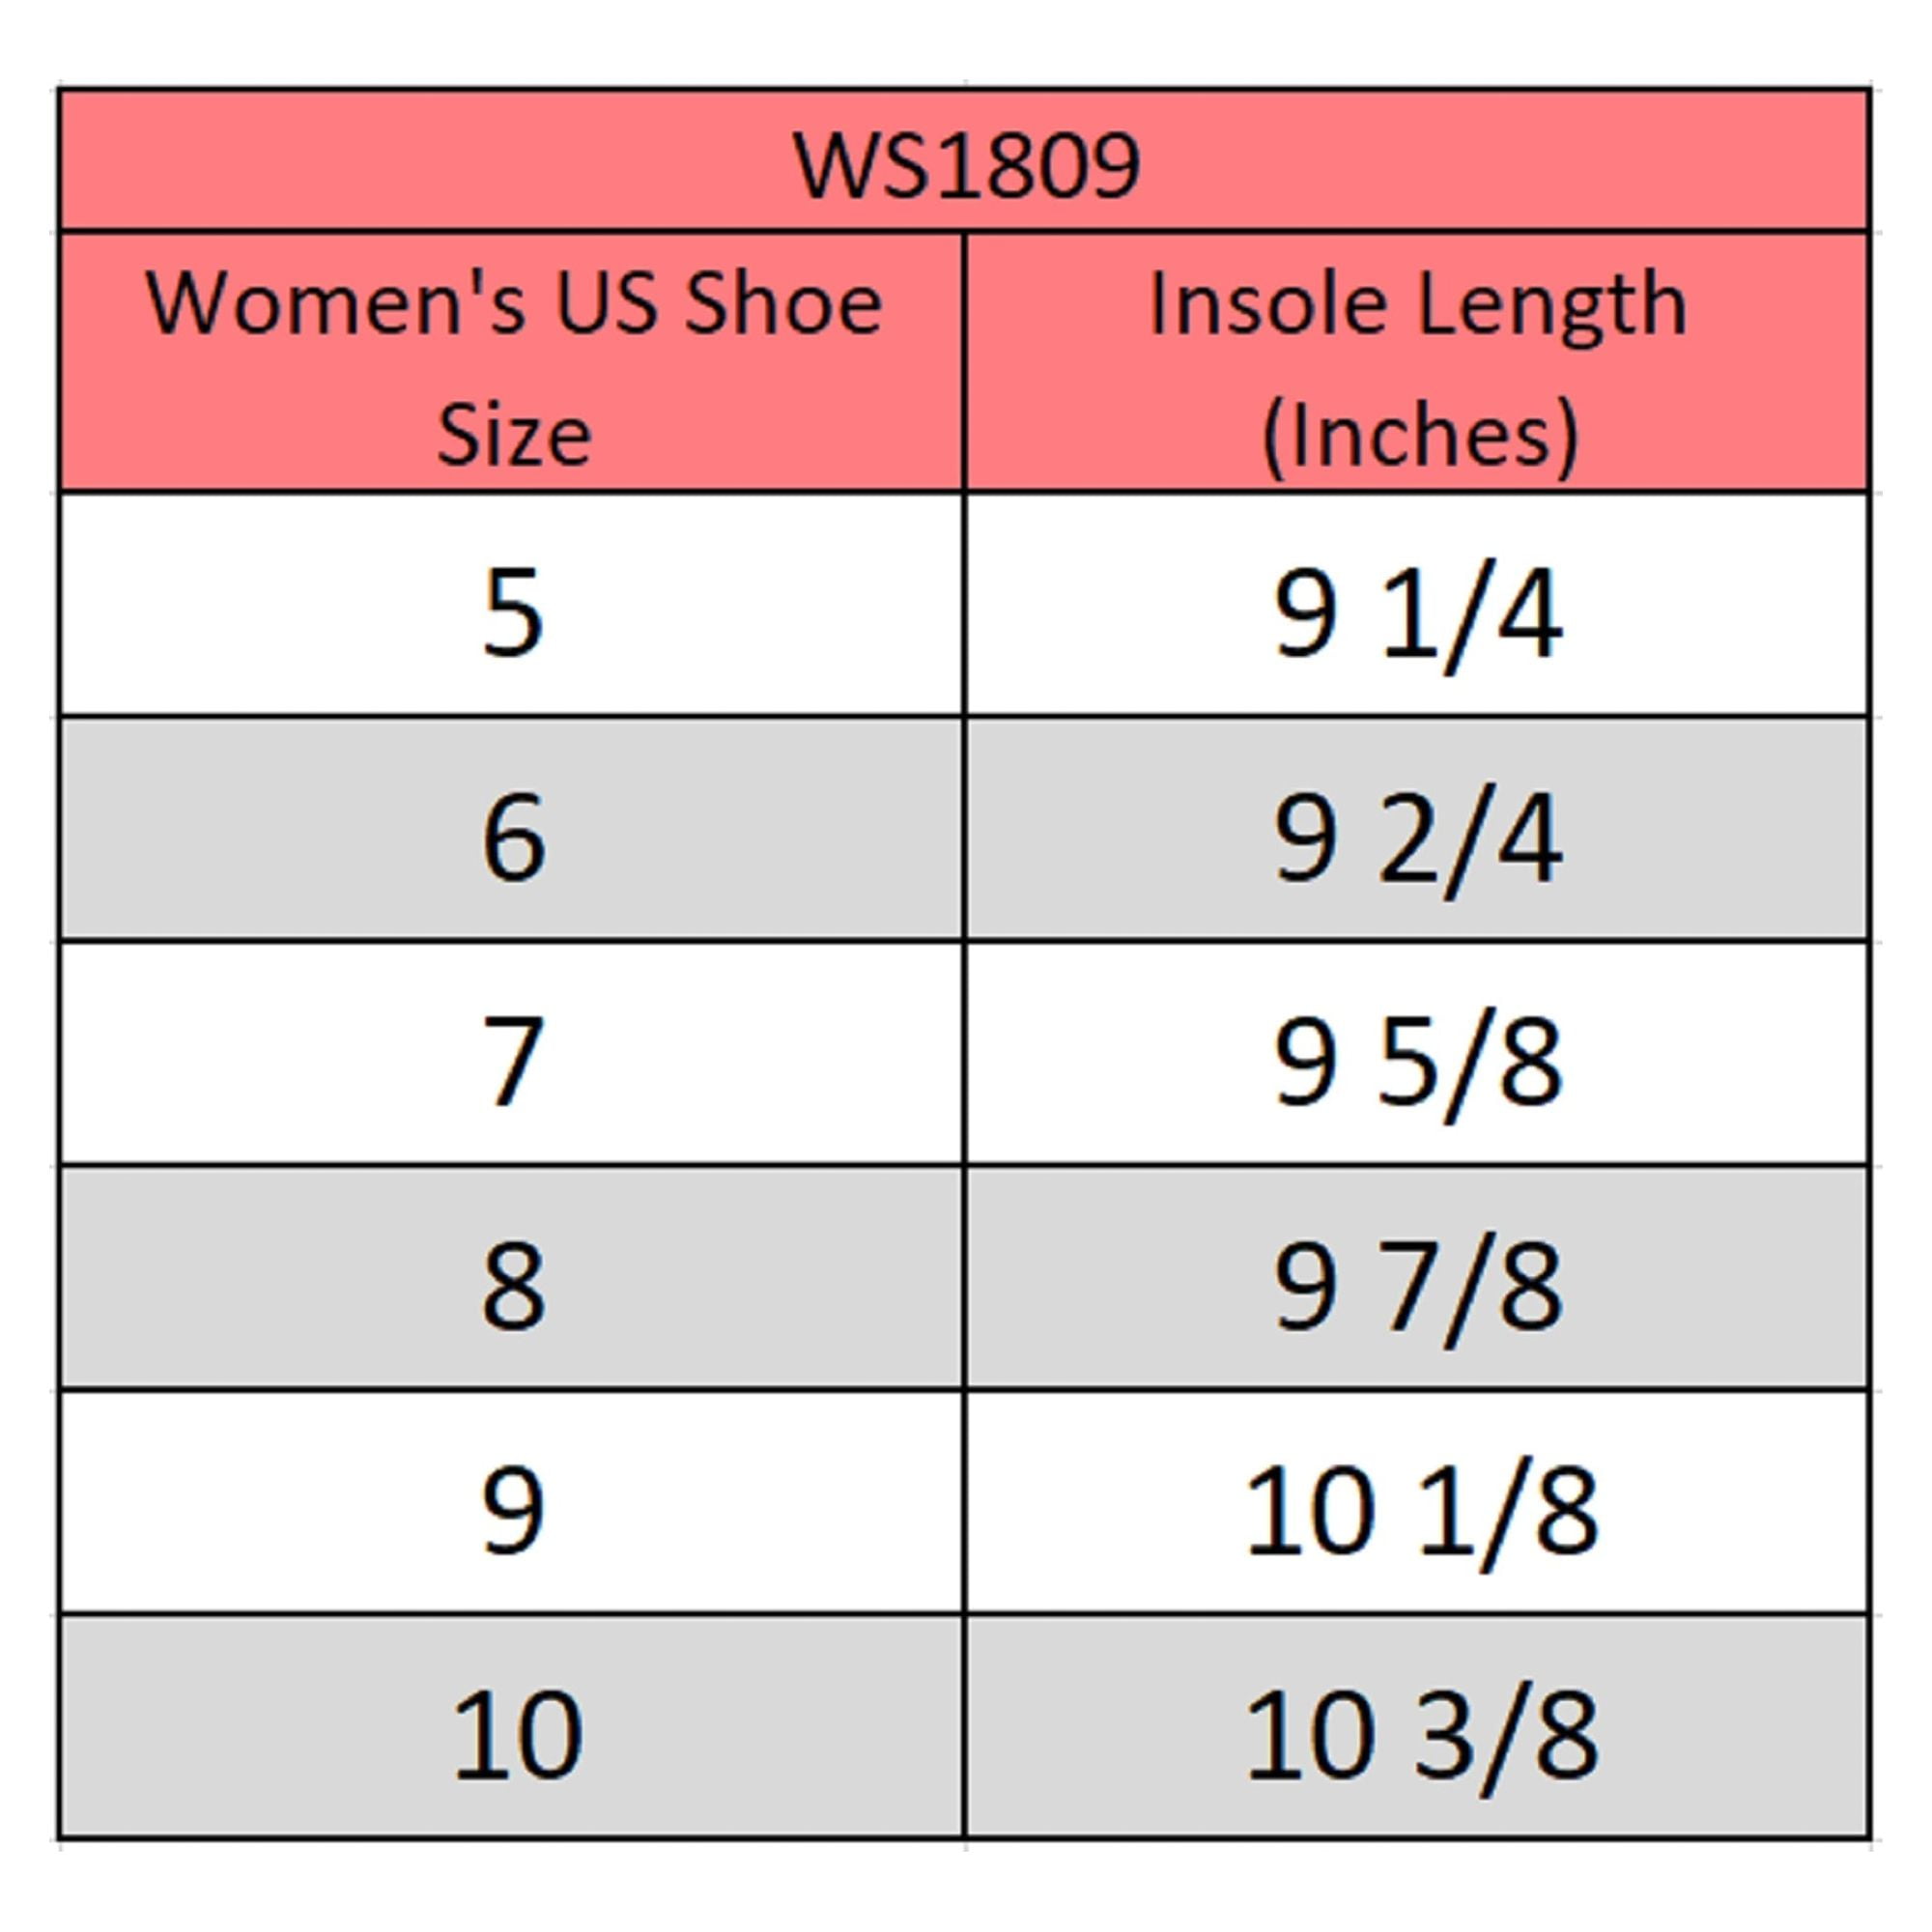
Task: Select the 9 5/8 insole length cell
Action: 1418,1053
